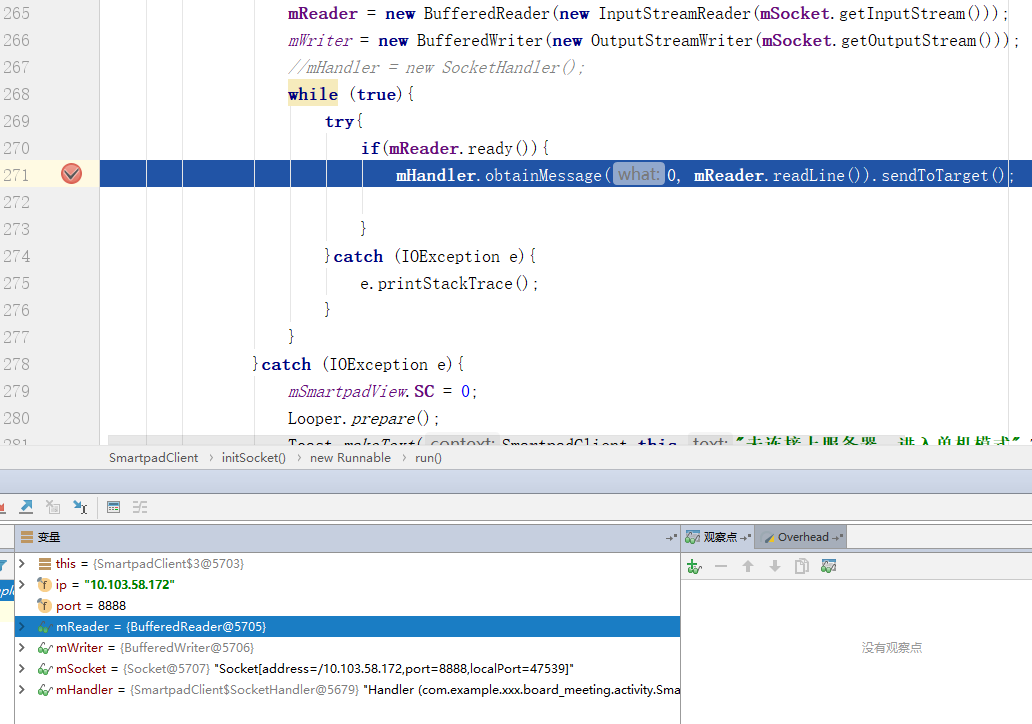The image size is (1032, 724).
Task: Click the Move watch down arrow
Action: coord(775,566)
